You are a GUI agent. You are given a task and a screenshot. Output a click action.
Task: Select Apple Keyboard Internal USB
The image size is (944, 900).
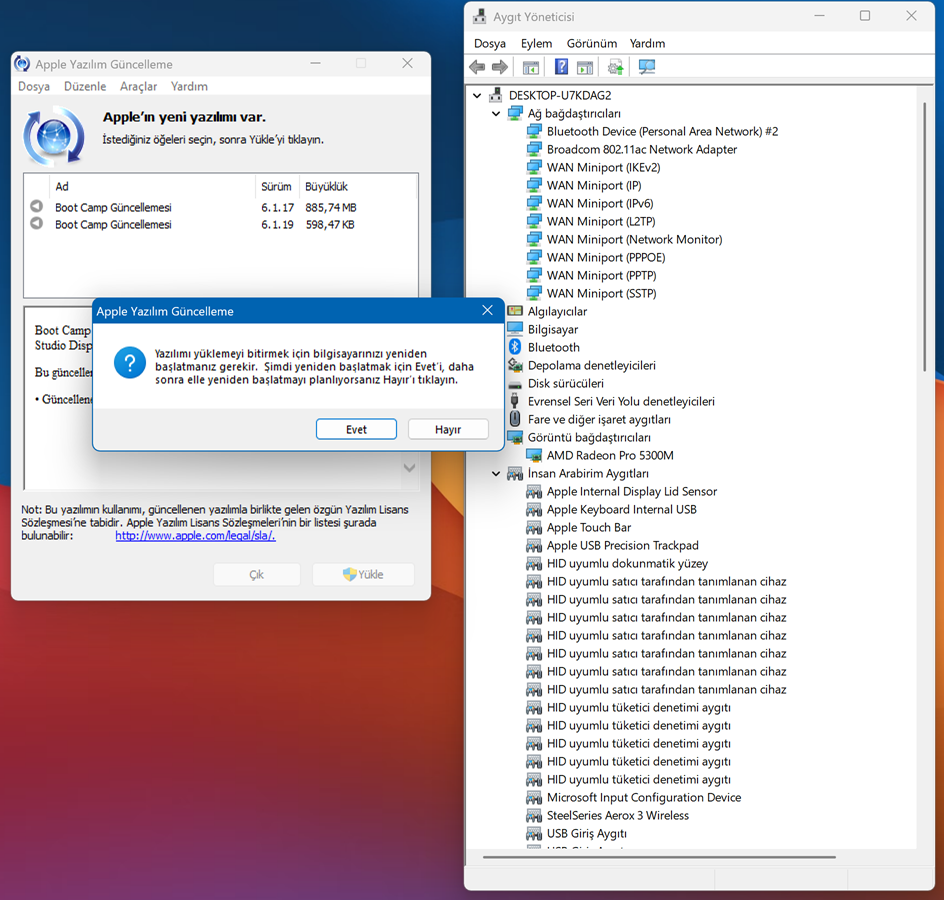pos(621,509)
